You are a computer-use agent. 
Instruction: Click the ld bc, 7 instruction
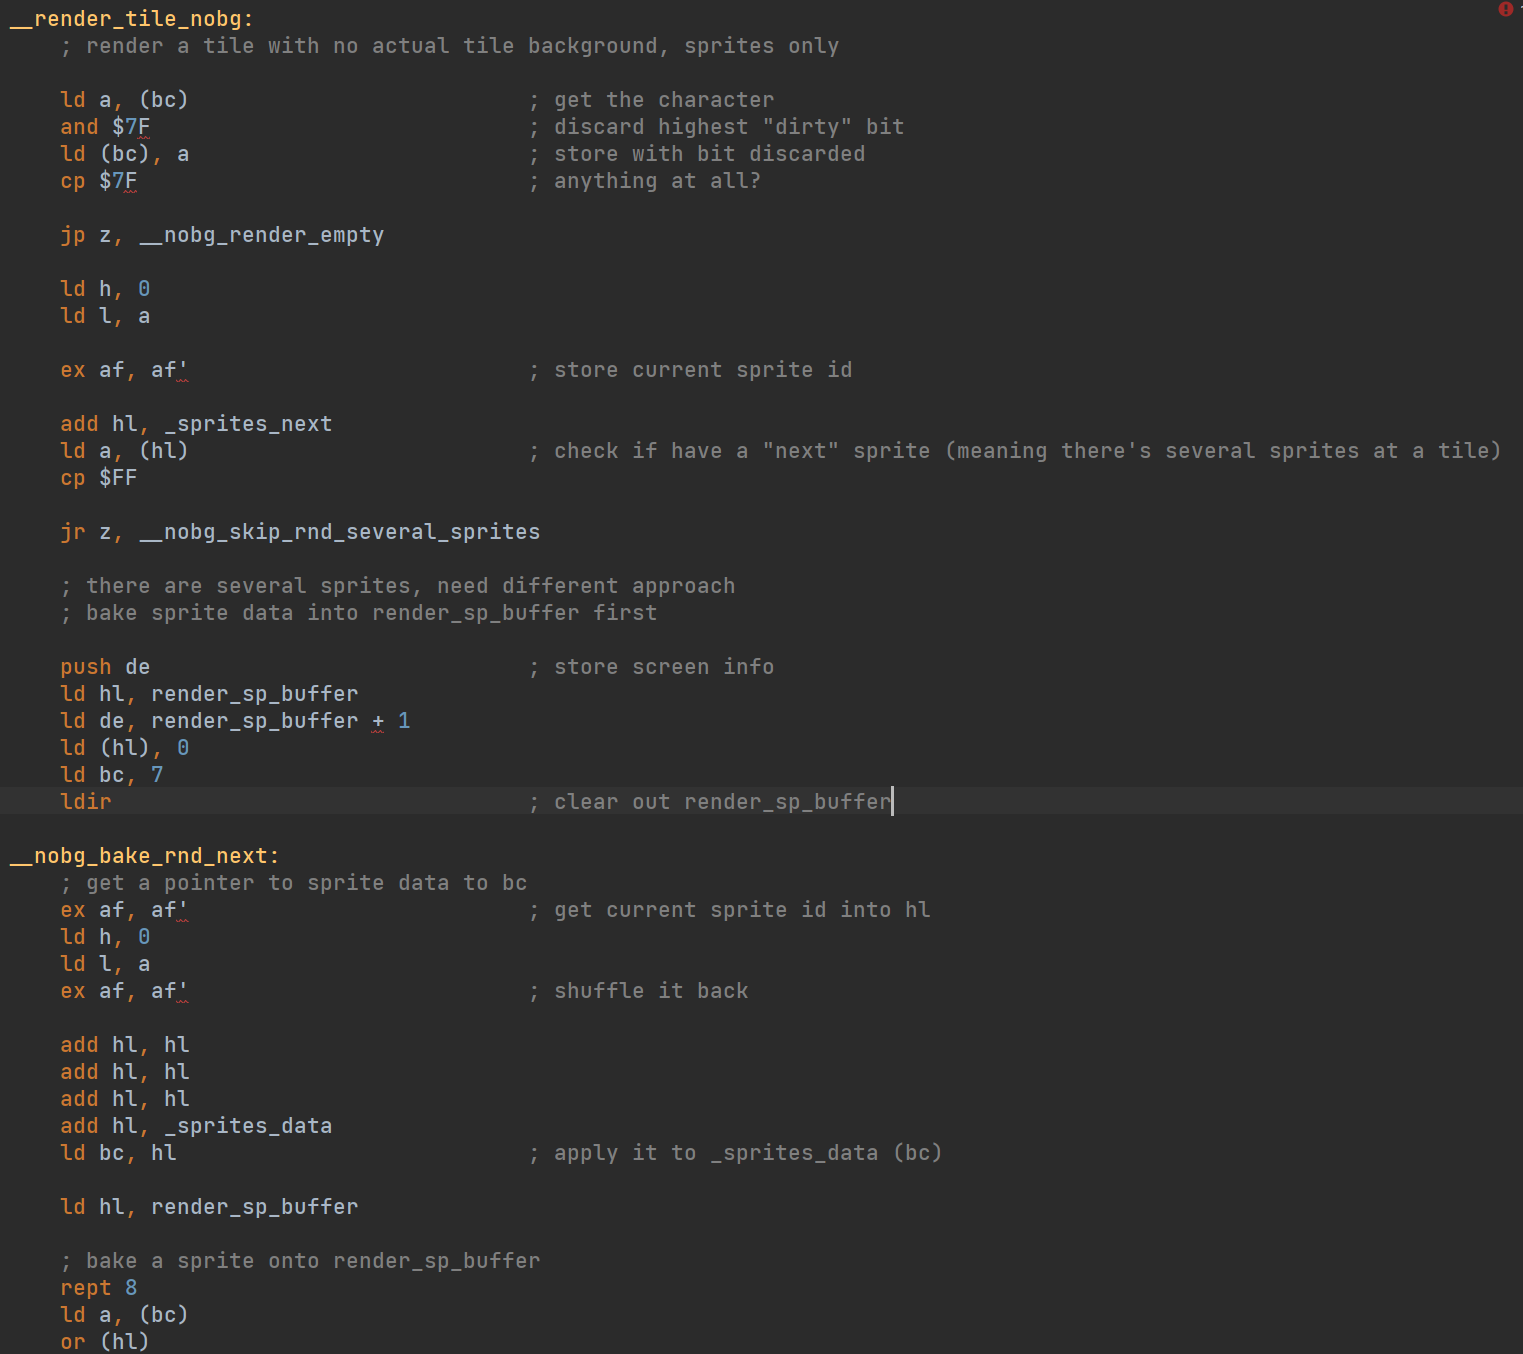point(112,775)
